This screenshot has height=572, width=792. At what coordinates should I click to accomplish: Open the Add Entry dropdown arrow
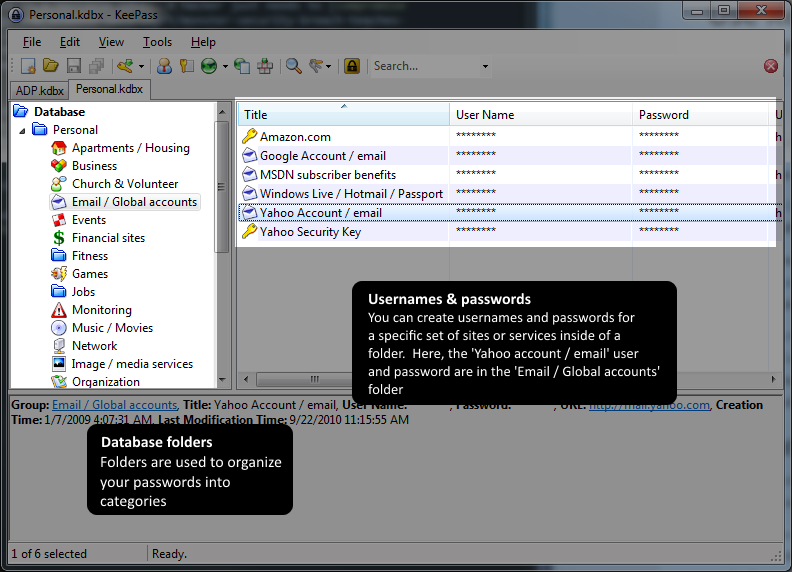tap(141, 67)
